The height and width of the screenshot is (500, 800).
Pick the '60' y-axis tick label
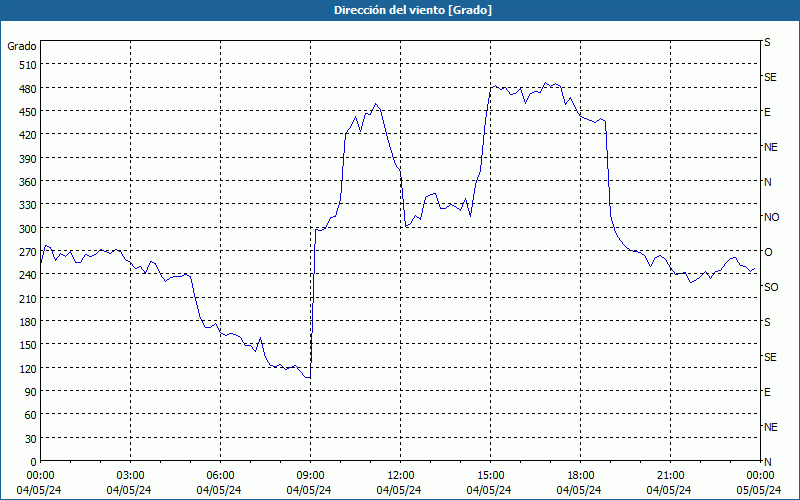31,415
